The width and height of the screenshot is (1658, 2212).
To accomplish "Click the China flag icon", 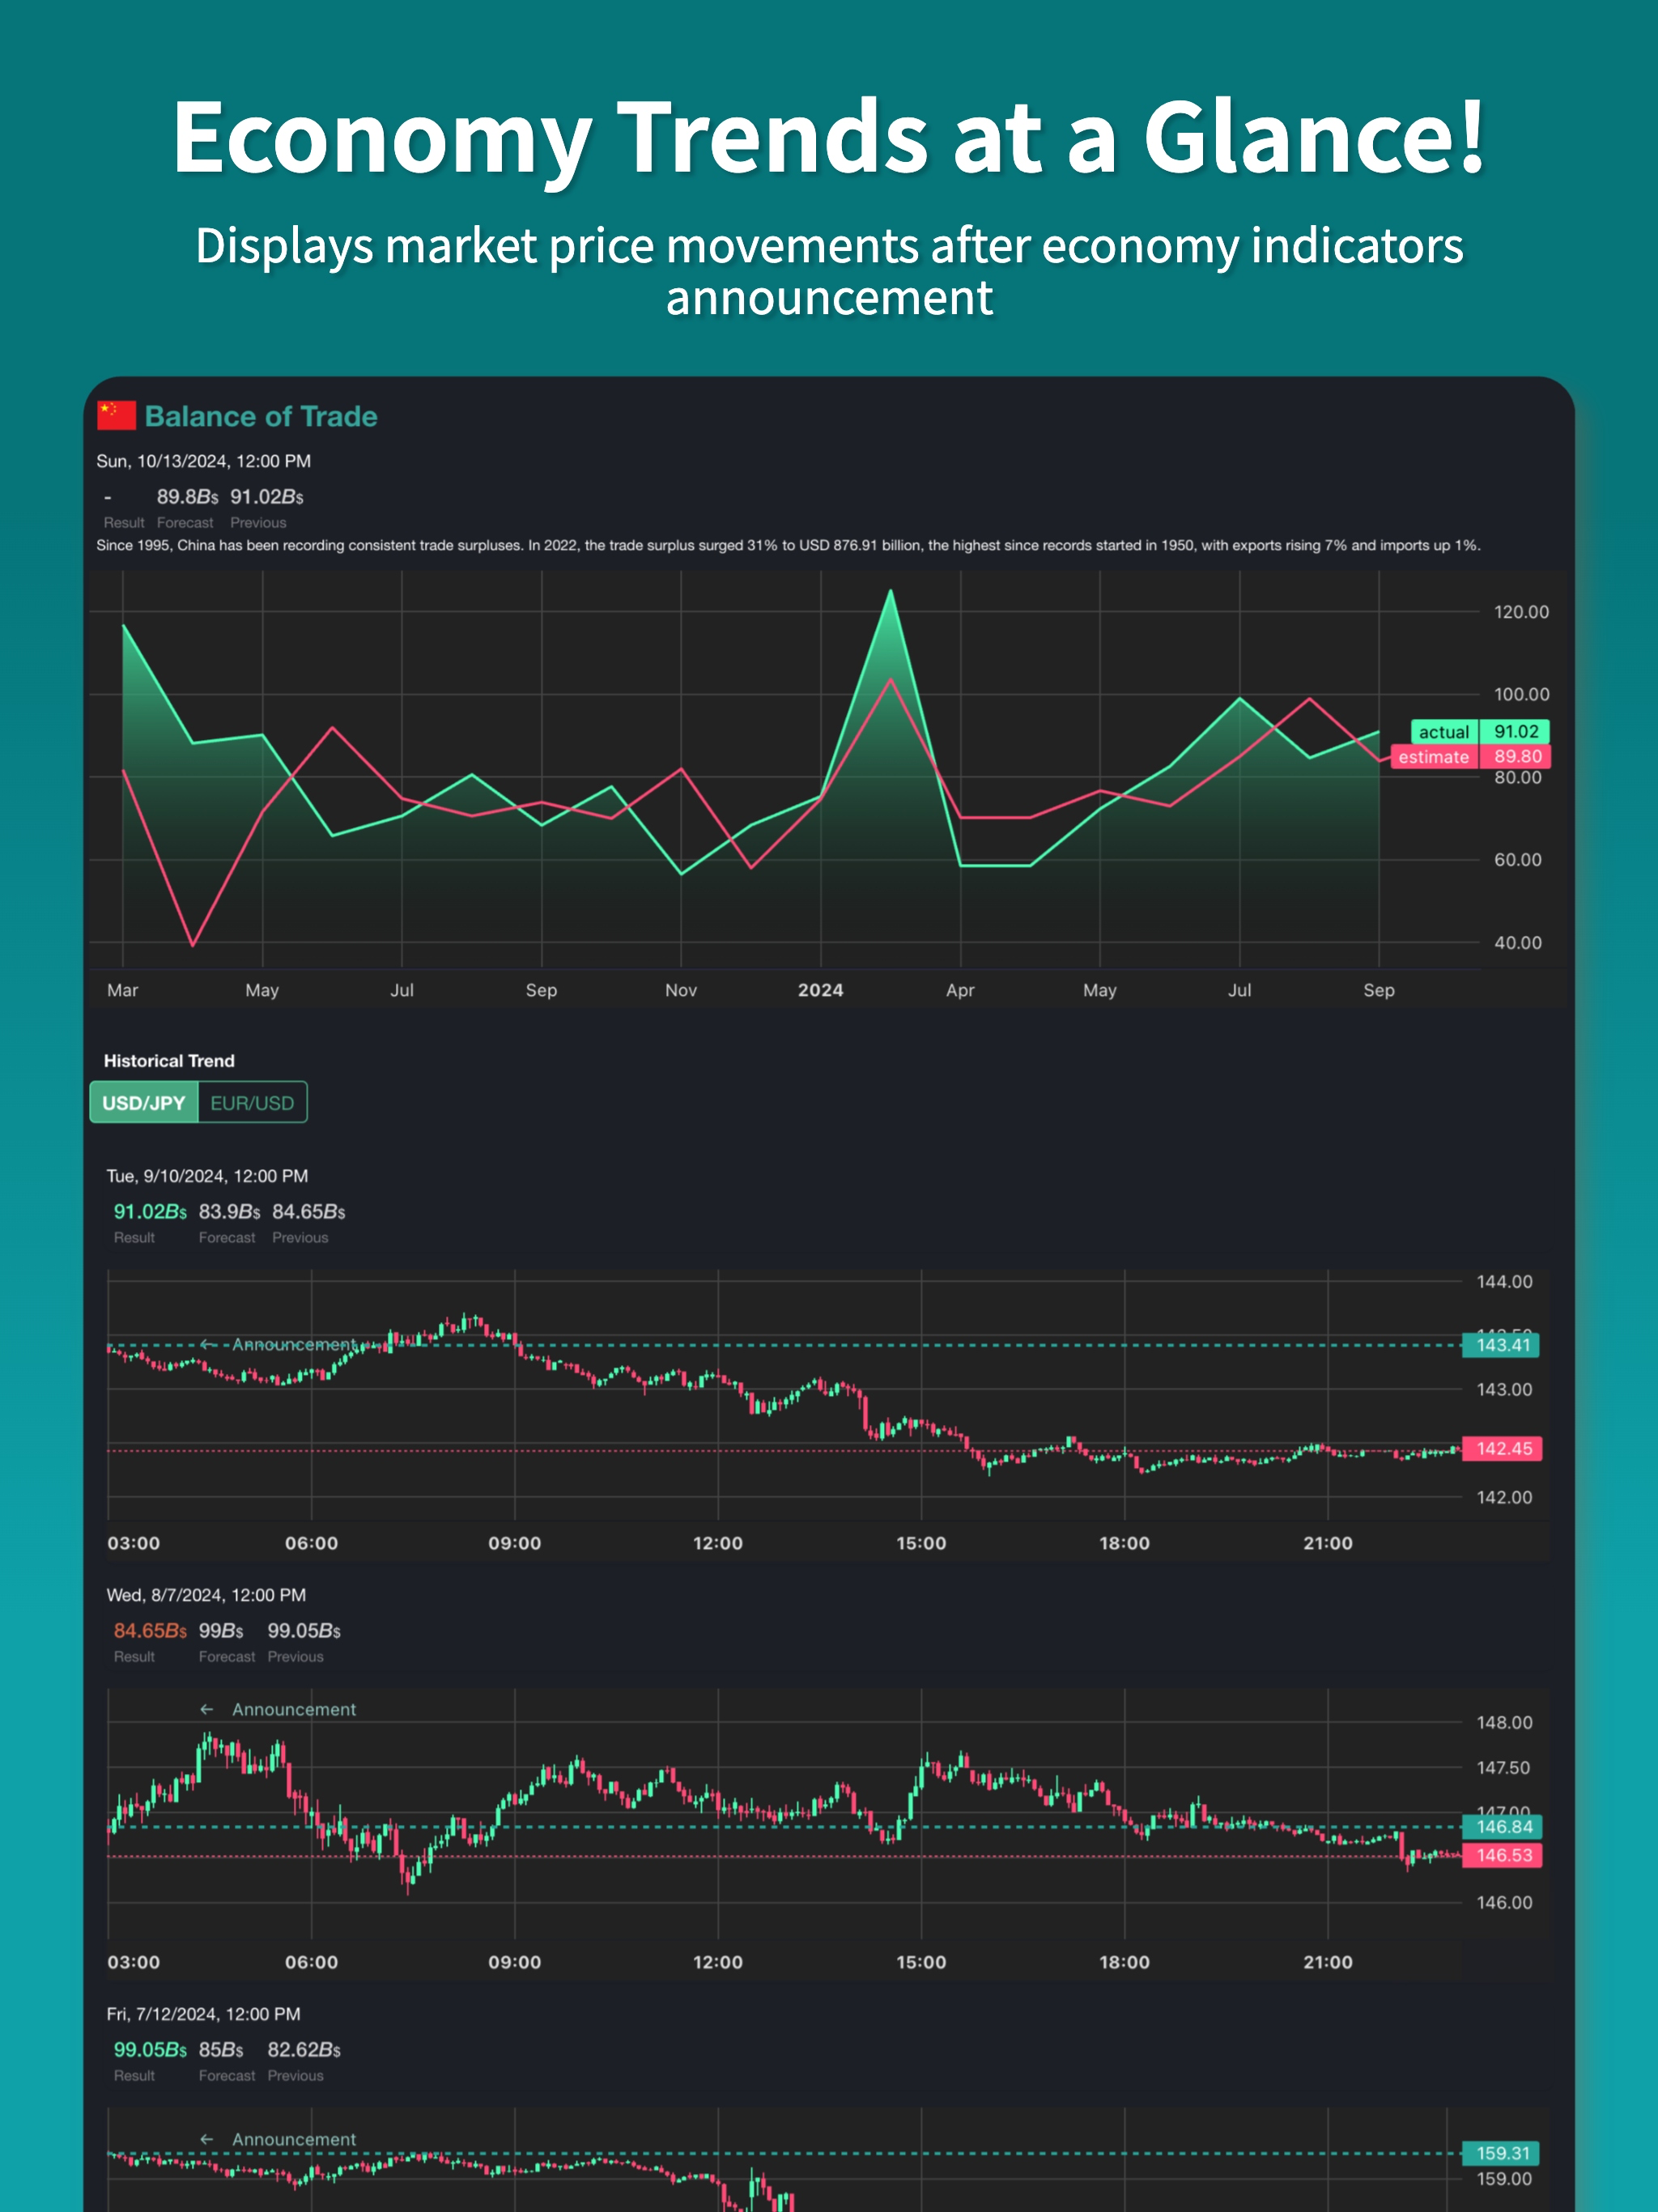I will coord(116,415).
